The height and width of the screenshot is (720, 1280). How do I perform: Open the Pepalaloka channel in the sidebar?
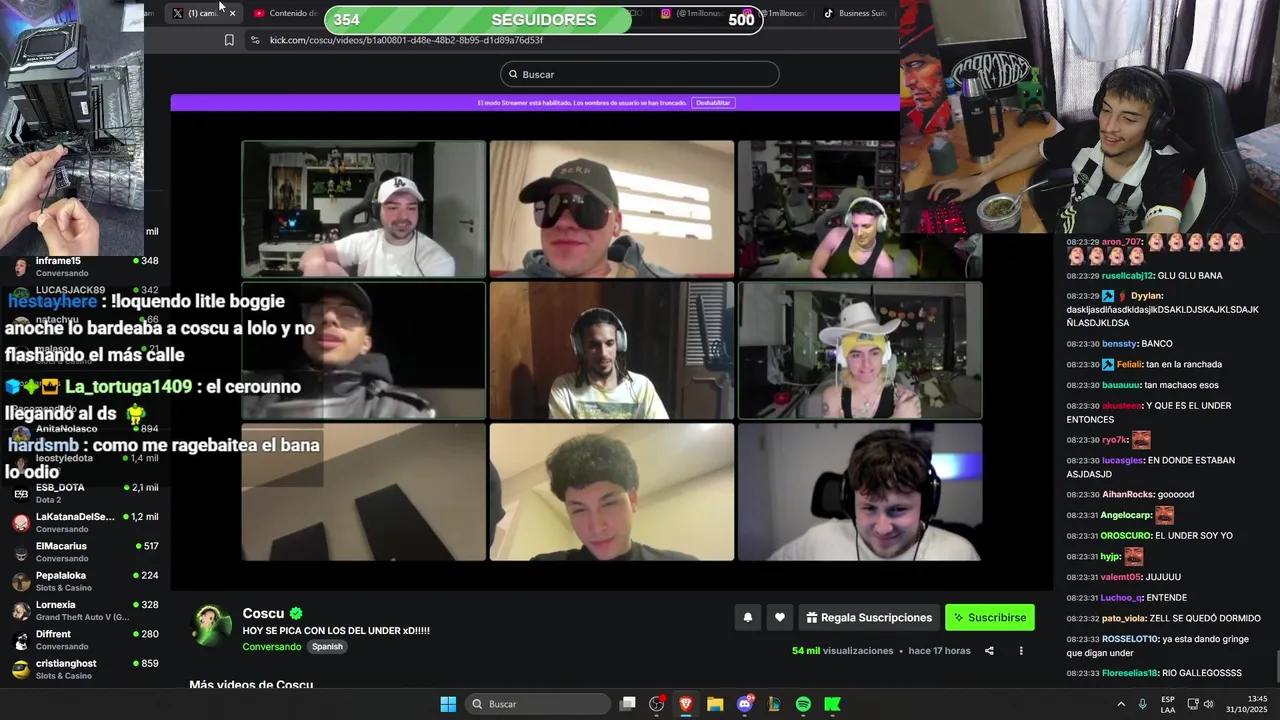(x=85, y=581)
